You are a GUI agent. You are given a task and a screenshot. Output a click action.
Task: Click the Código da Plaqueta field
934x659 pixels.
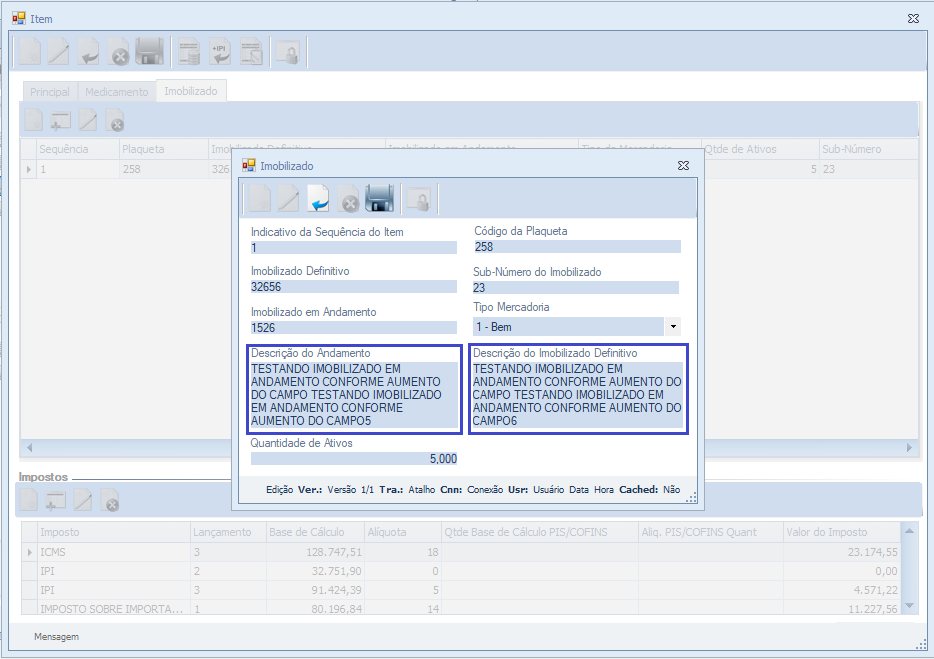[x=576, y=247]
